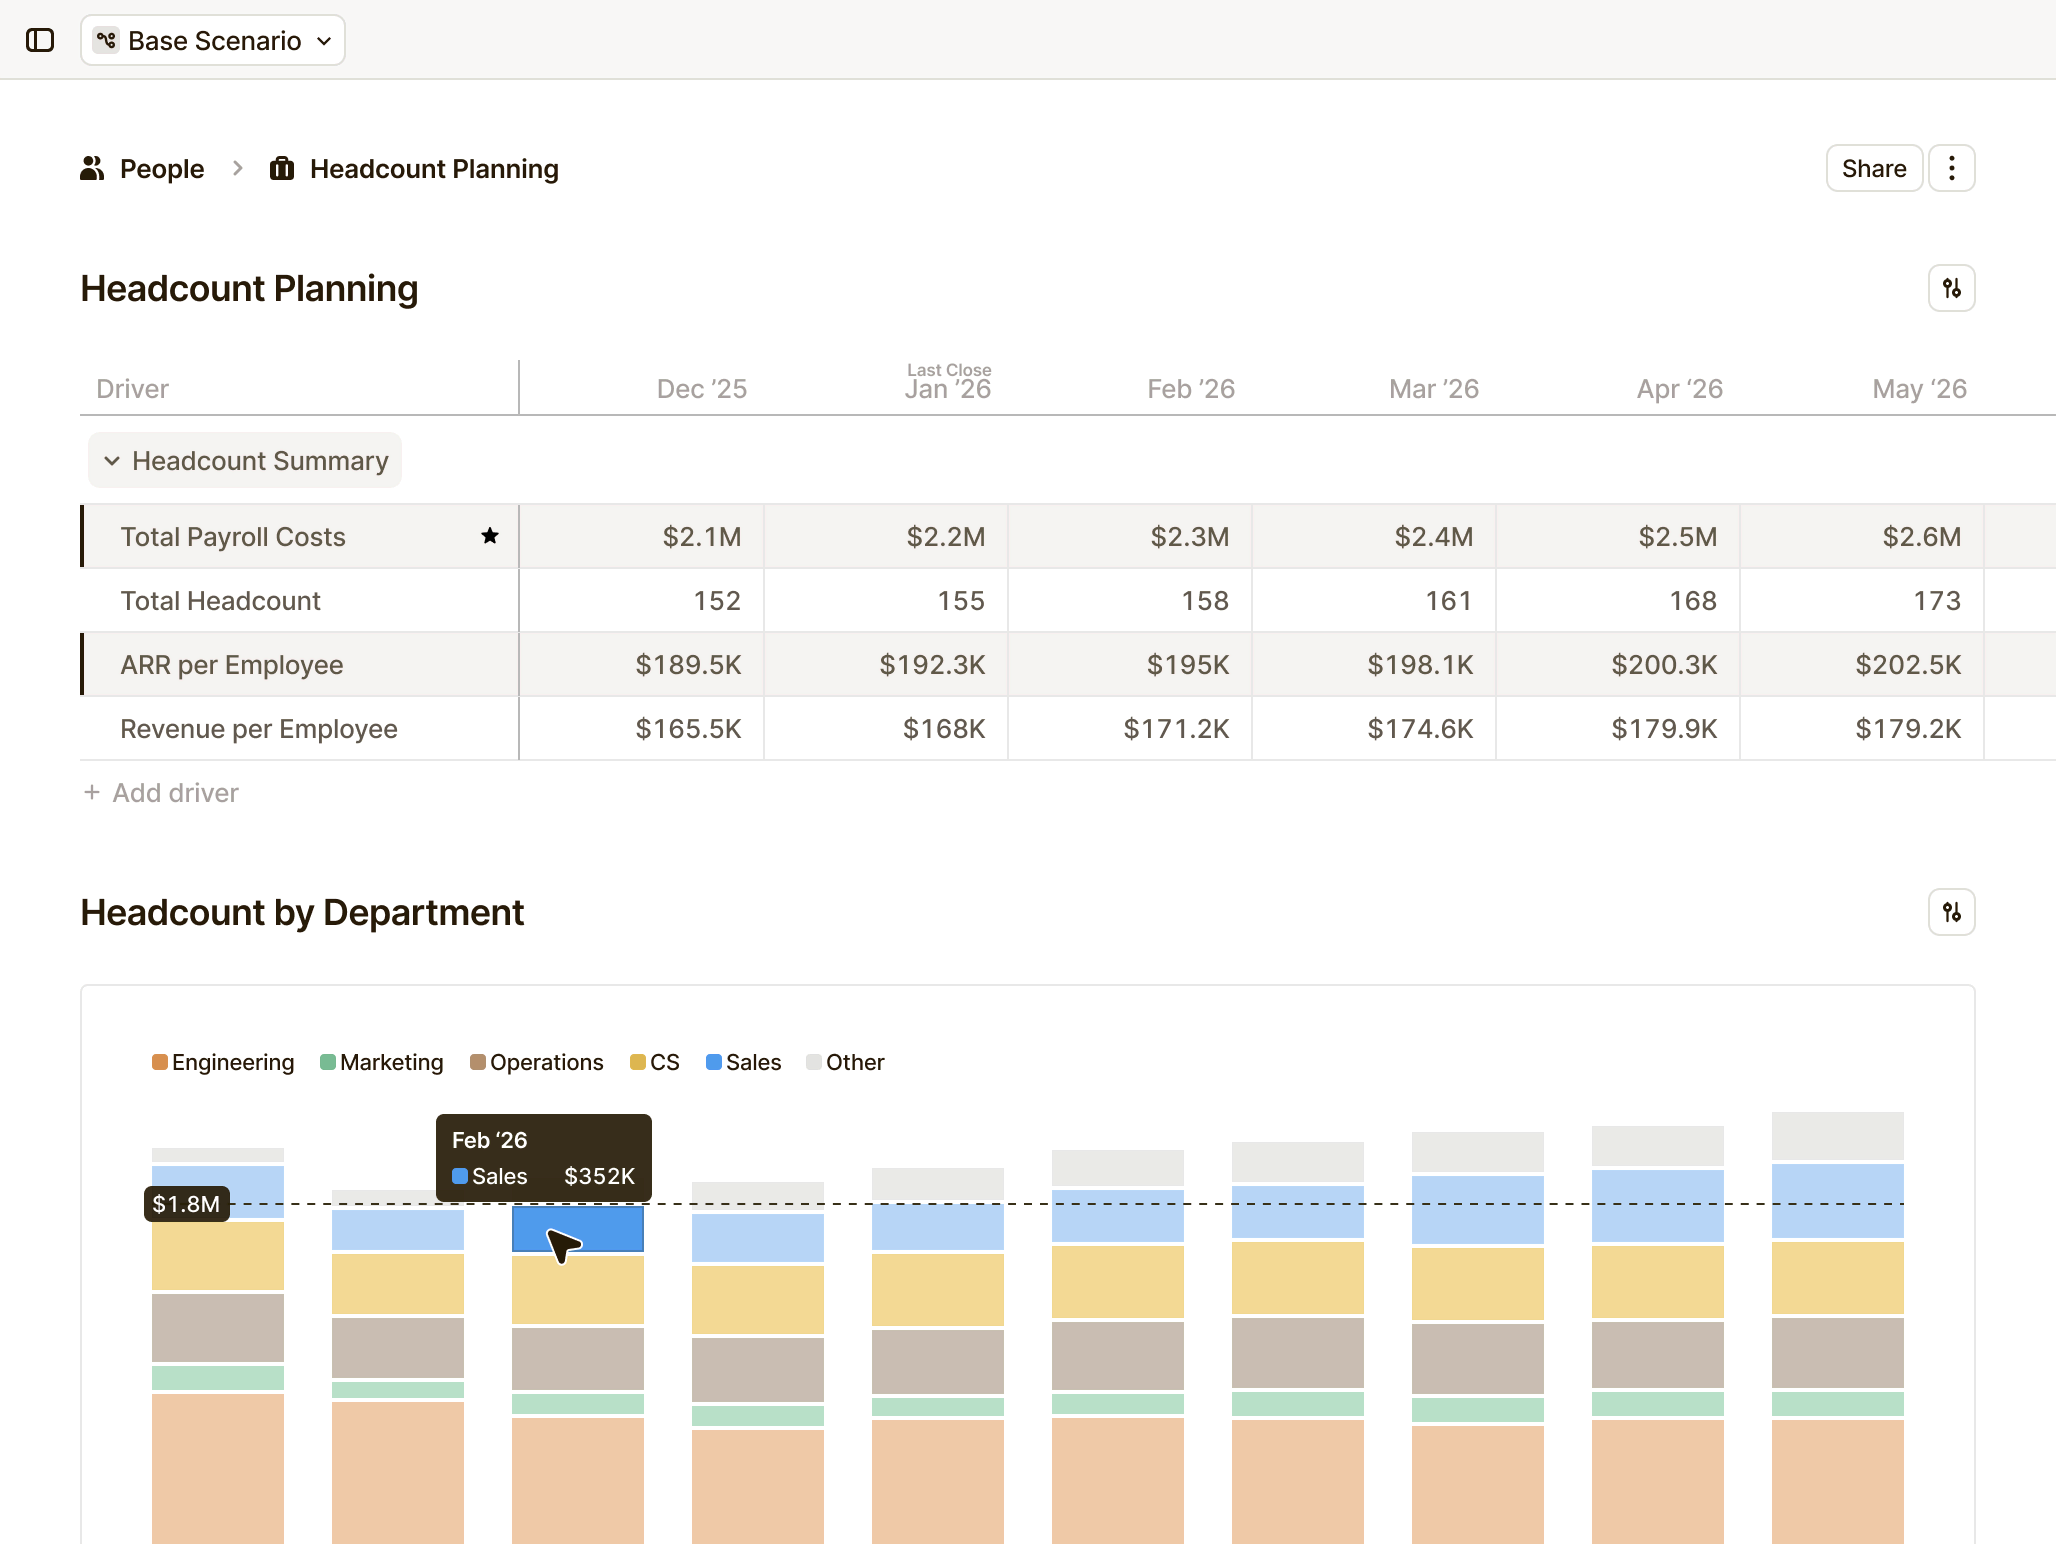Click the branch icon inside Base Scenario button

tap(107, 40)
